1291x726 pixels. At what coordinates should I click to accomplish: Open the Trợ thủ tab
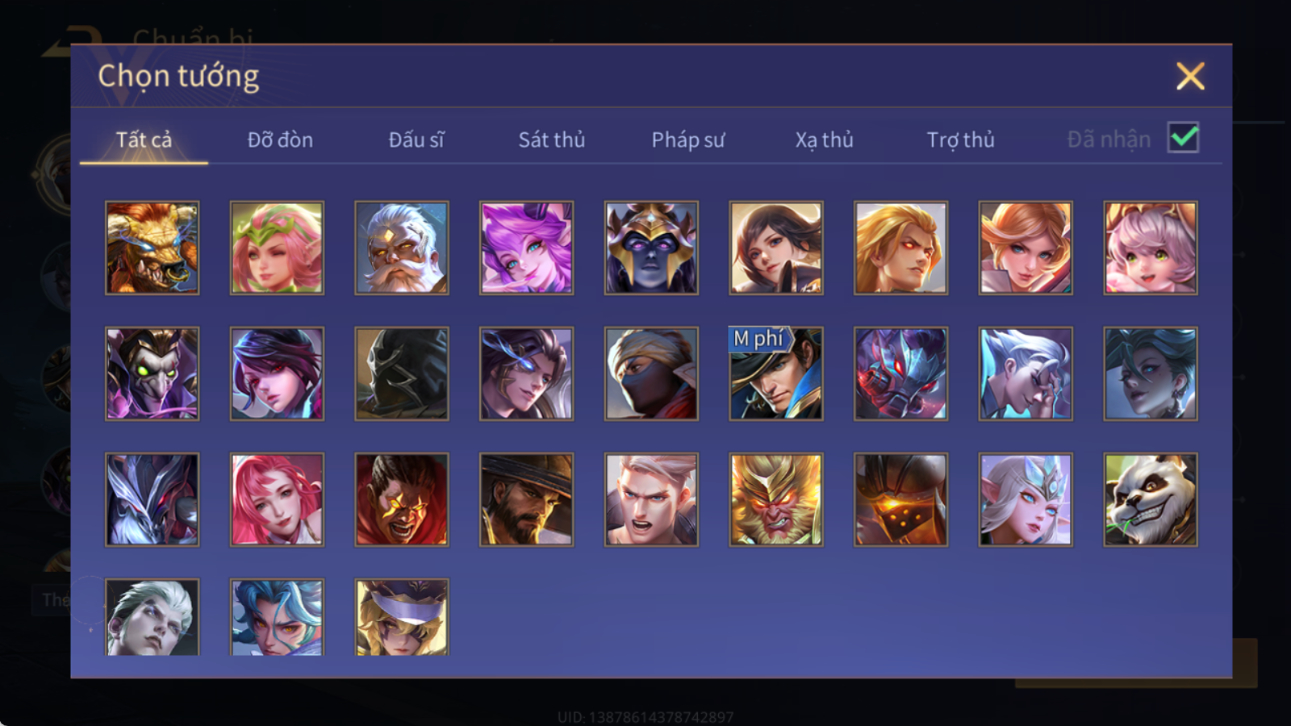[x=960, y=140]
